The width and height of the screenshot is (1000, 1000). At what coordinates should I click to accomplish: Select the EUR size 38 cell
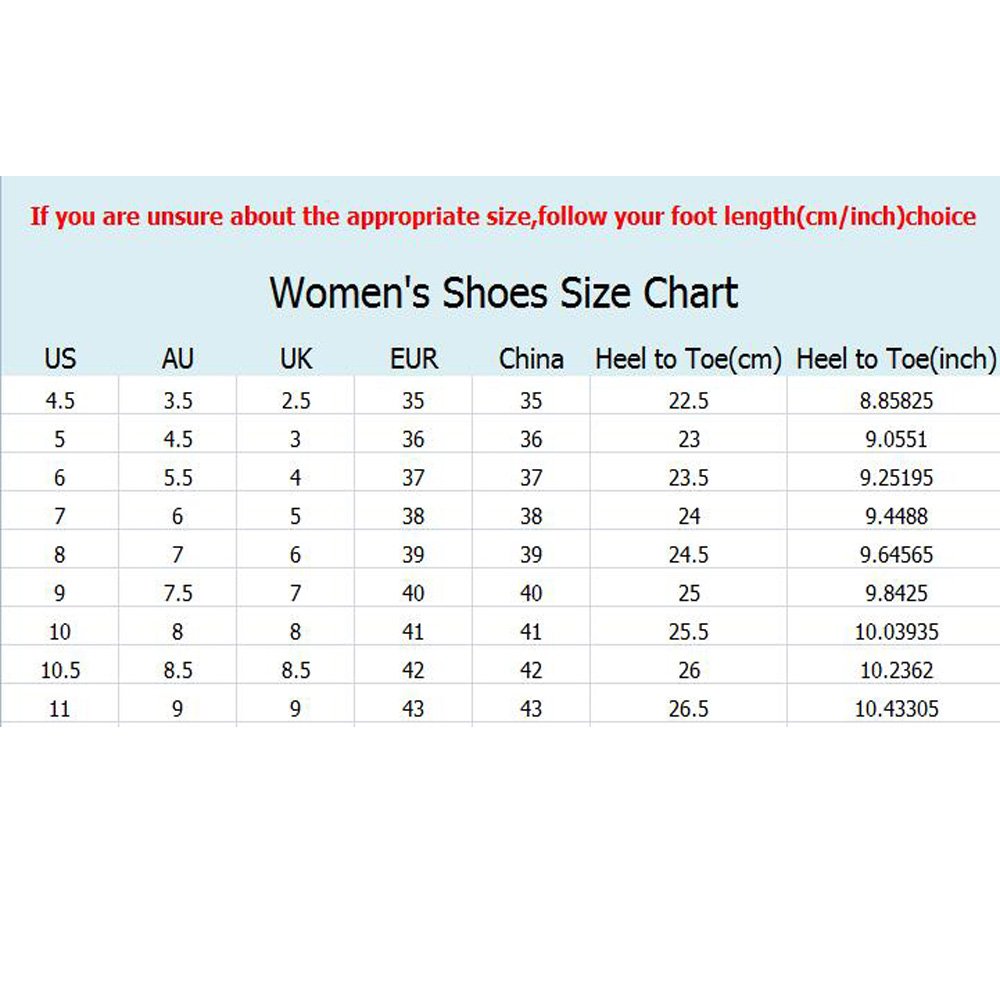pos(414,516)
